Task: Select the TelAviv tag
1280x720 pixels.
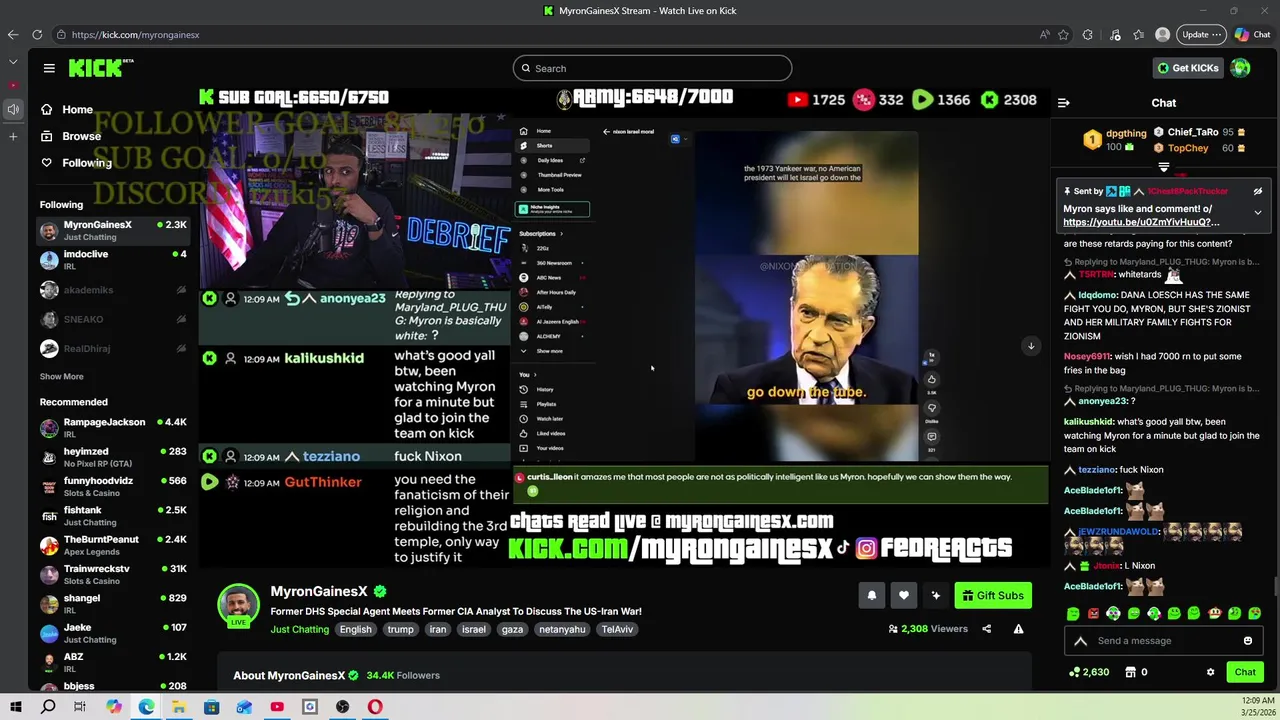Action: (x=617, y=629)
